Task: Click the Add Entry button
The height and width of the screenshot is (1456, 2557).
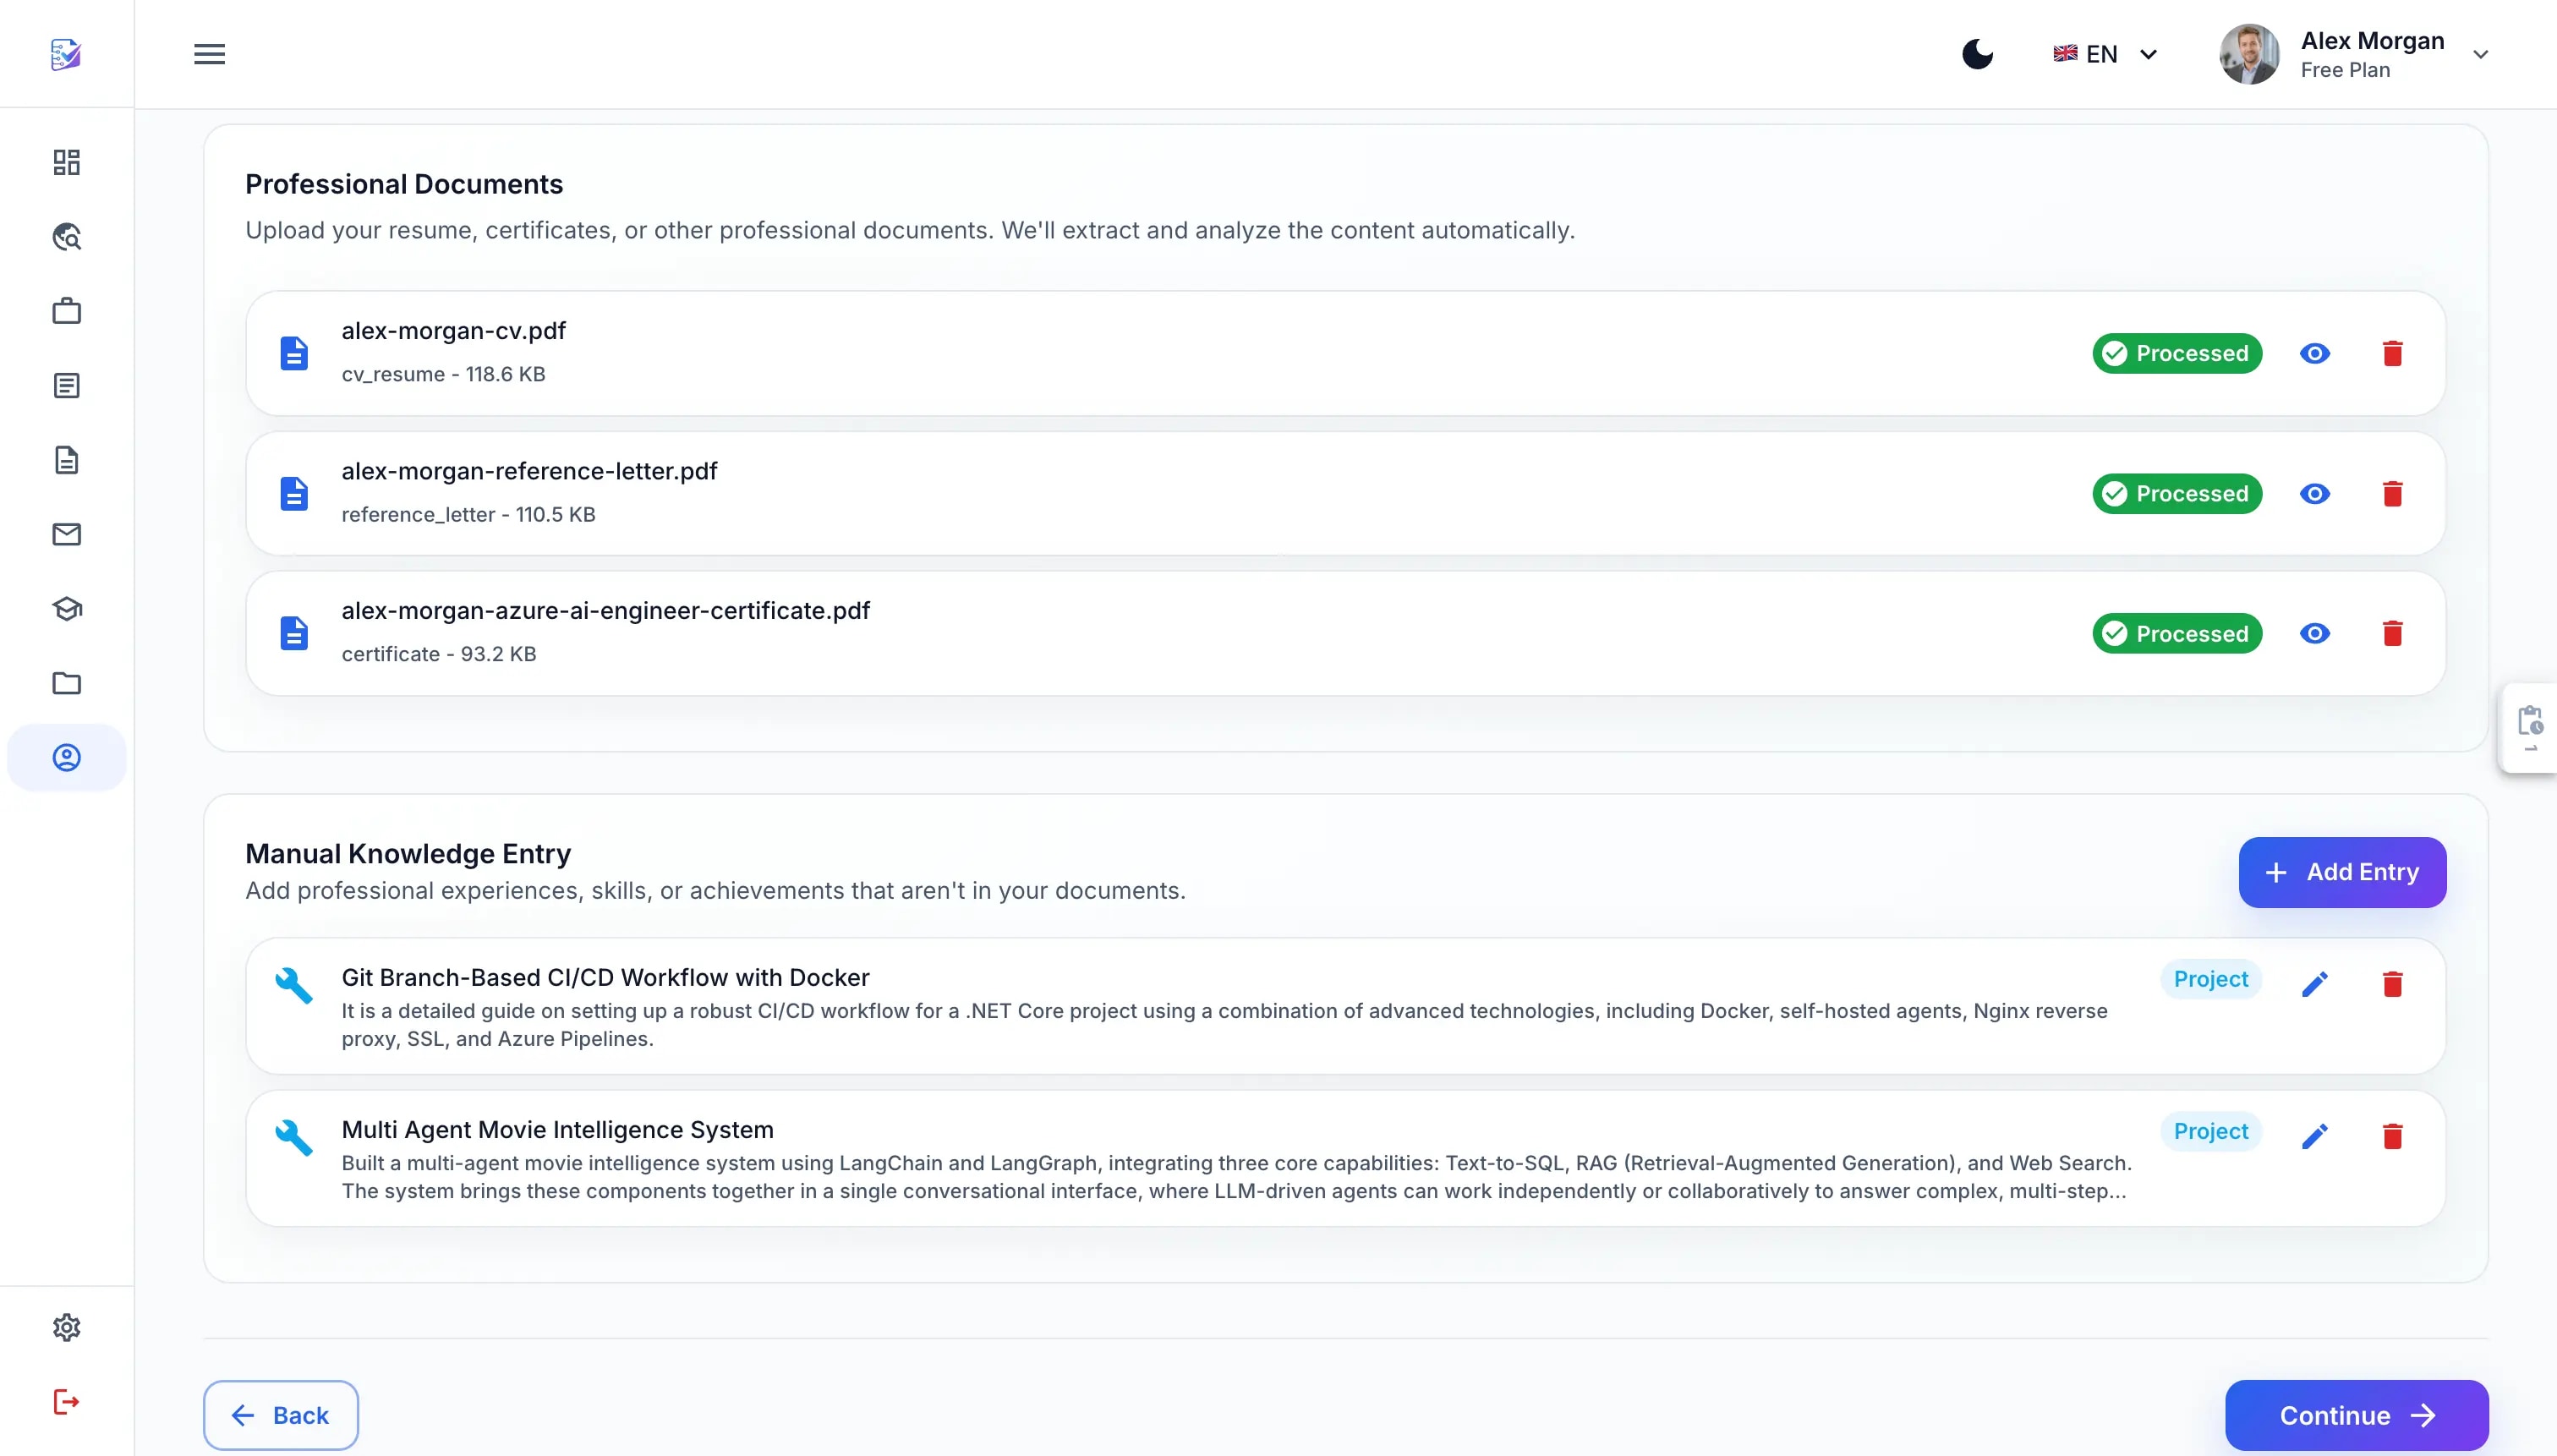Action: (2342, 872)
